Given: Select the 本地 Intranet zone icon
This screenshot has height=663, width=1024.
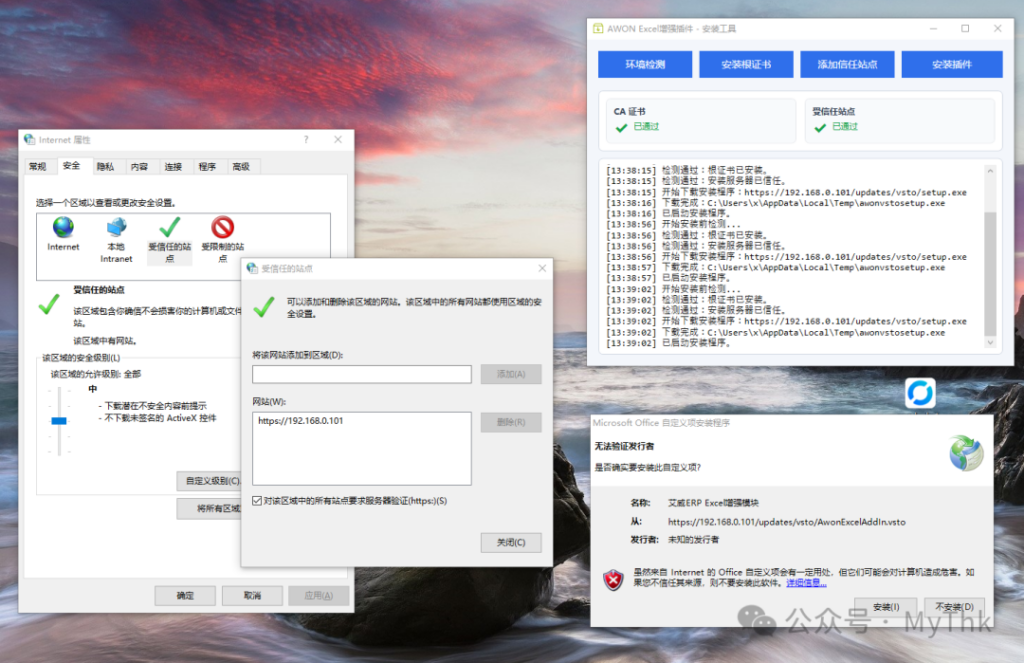Looking at the screenshot, I should tap(116, 227).
